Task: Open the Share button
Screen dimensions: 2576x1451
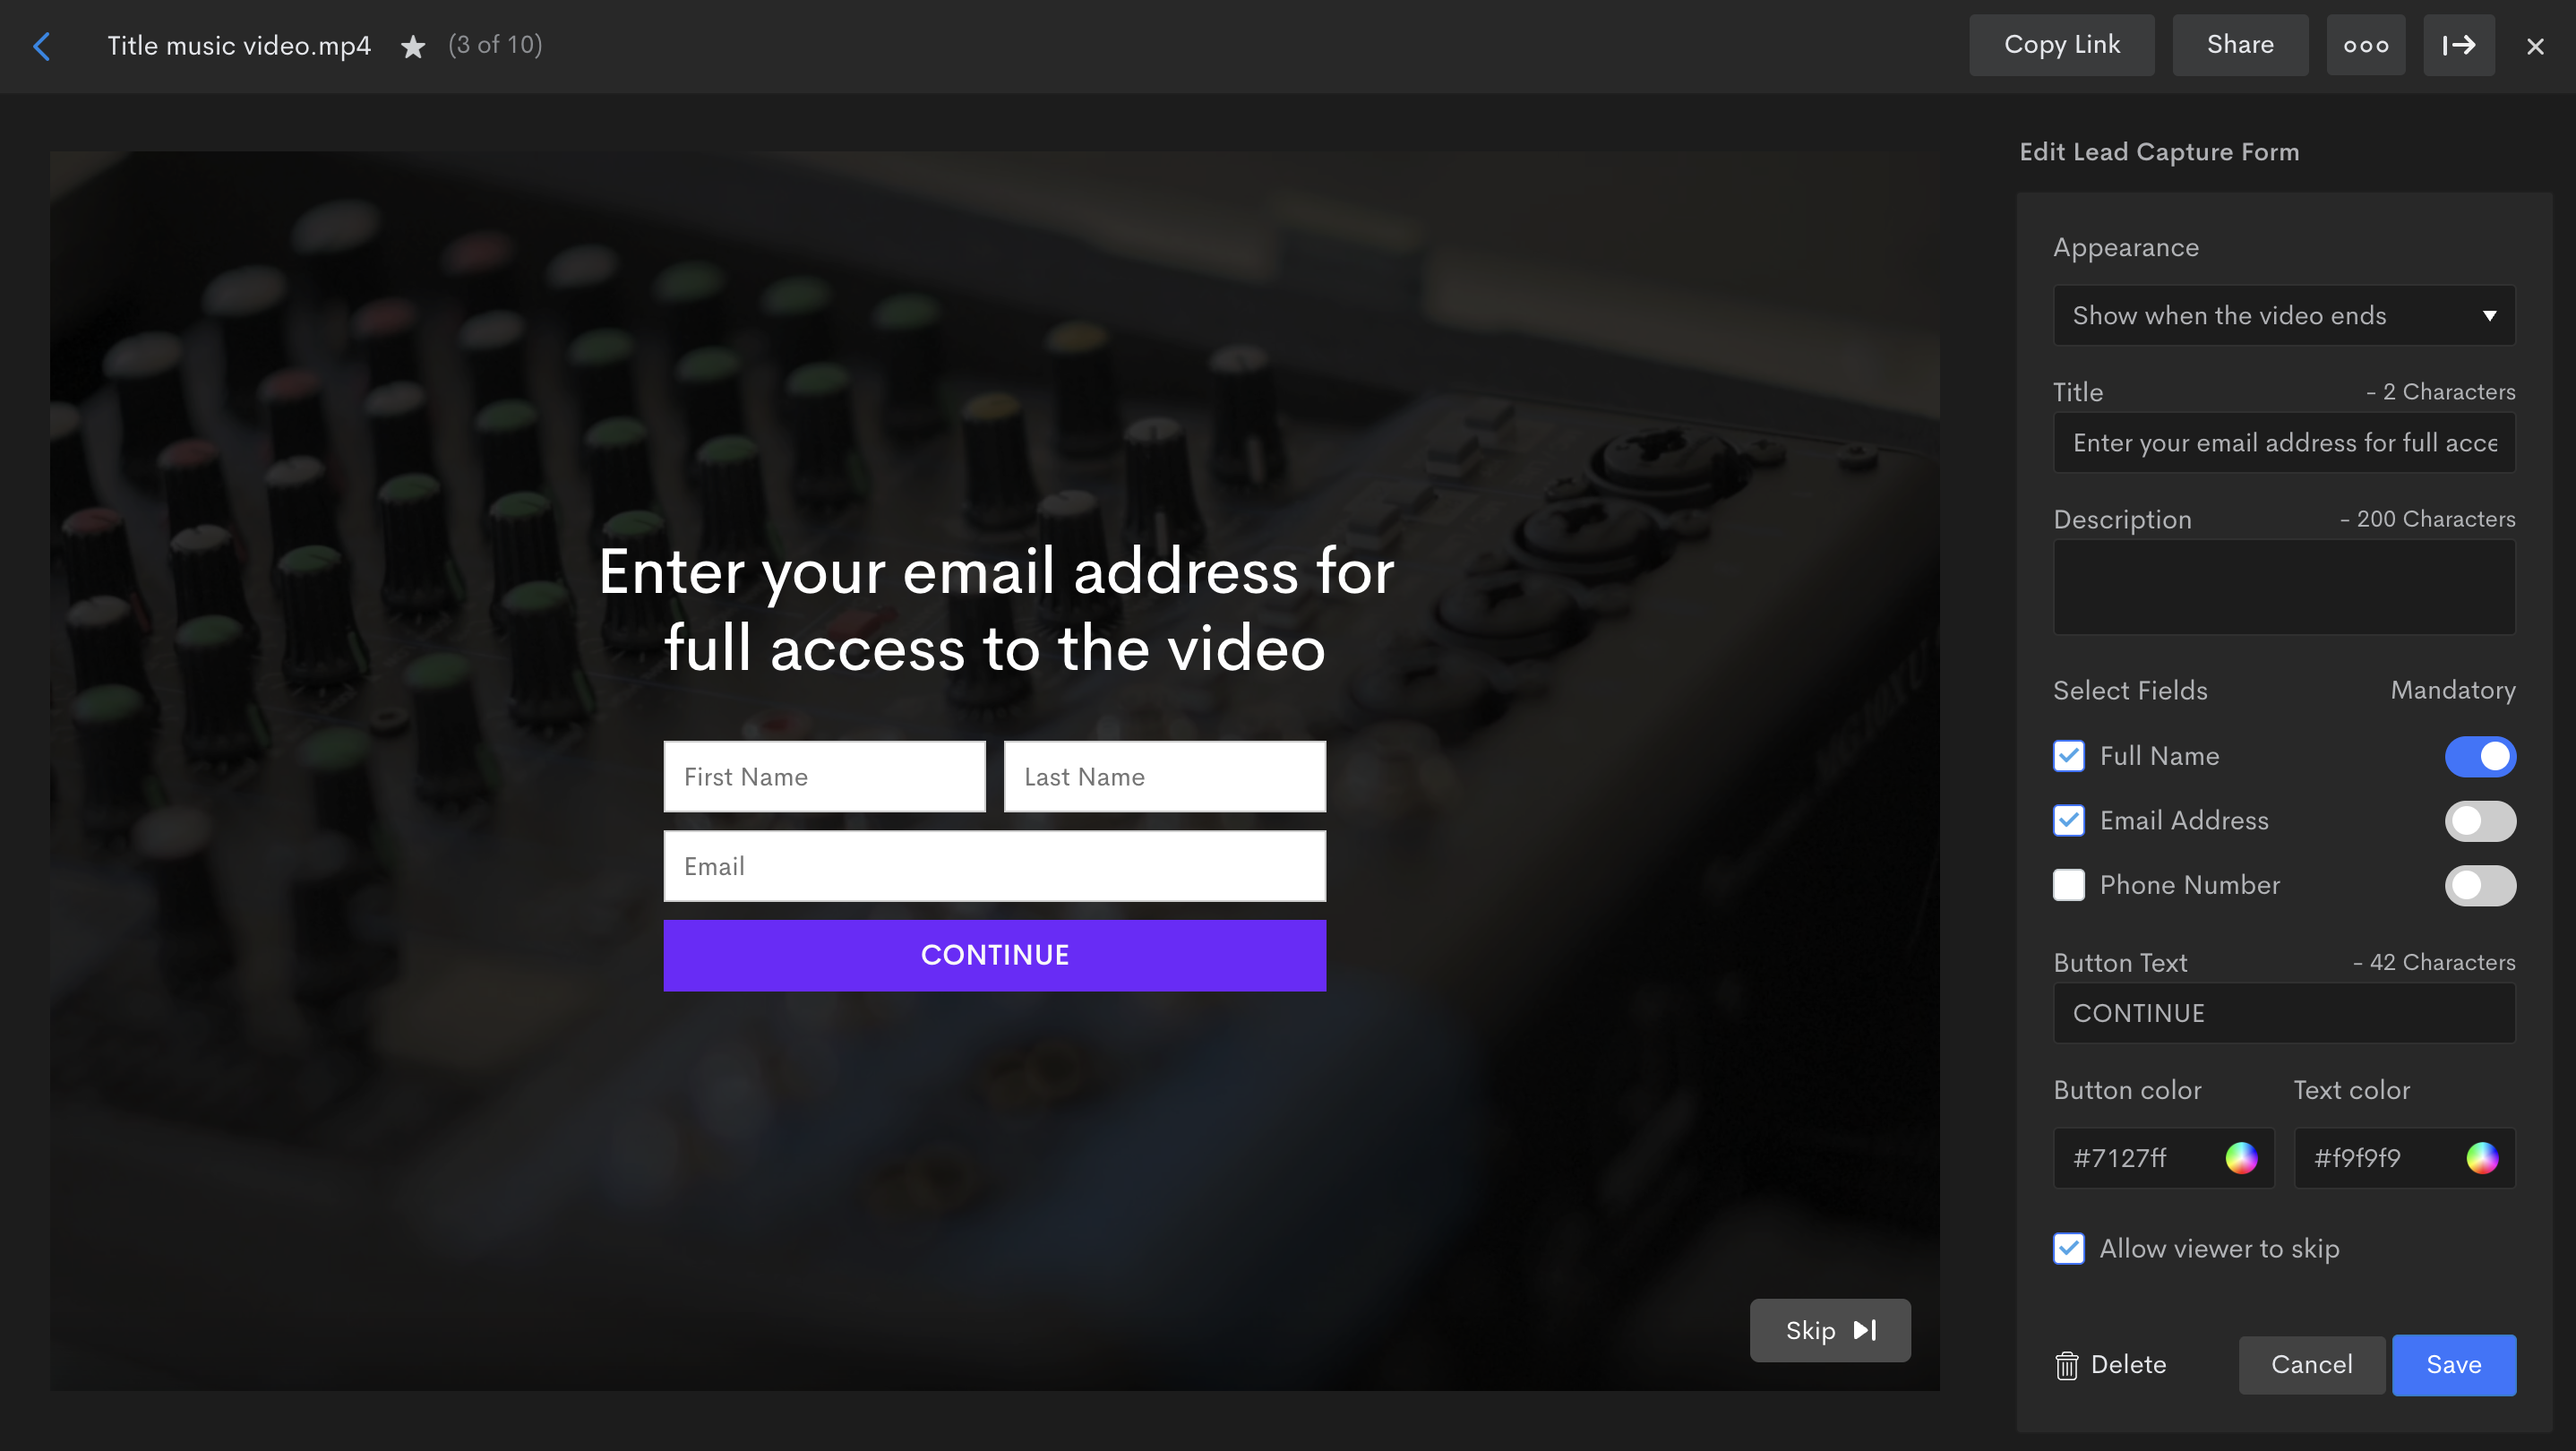Action: point(2240,45)
